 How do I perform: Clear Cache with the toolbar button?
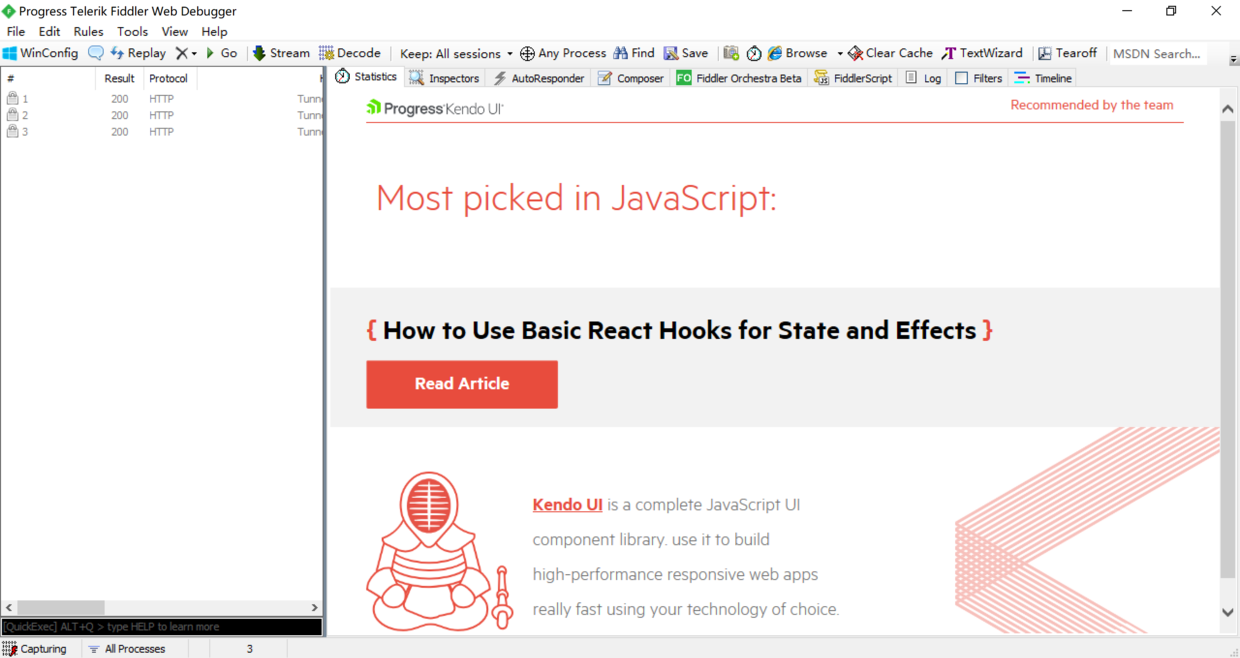(890, 53)
